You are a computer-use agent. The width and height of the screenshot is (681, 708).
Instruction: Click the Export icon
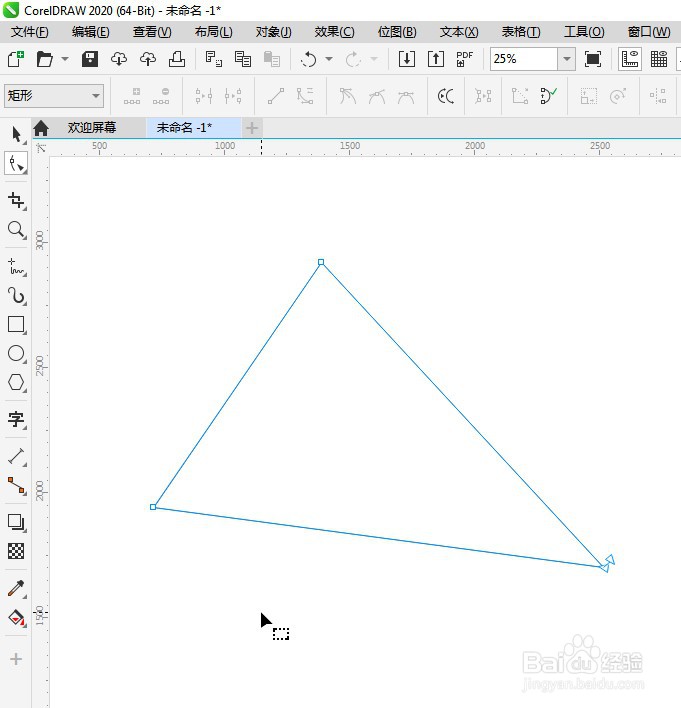436,59
